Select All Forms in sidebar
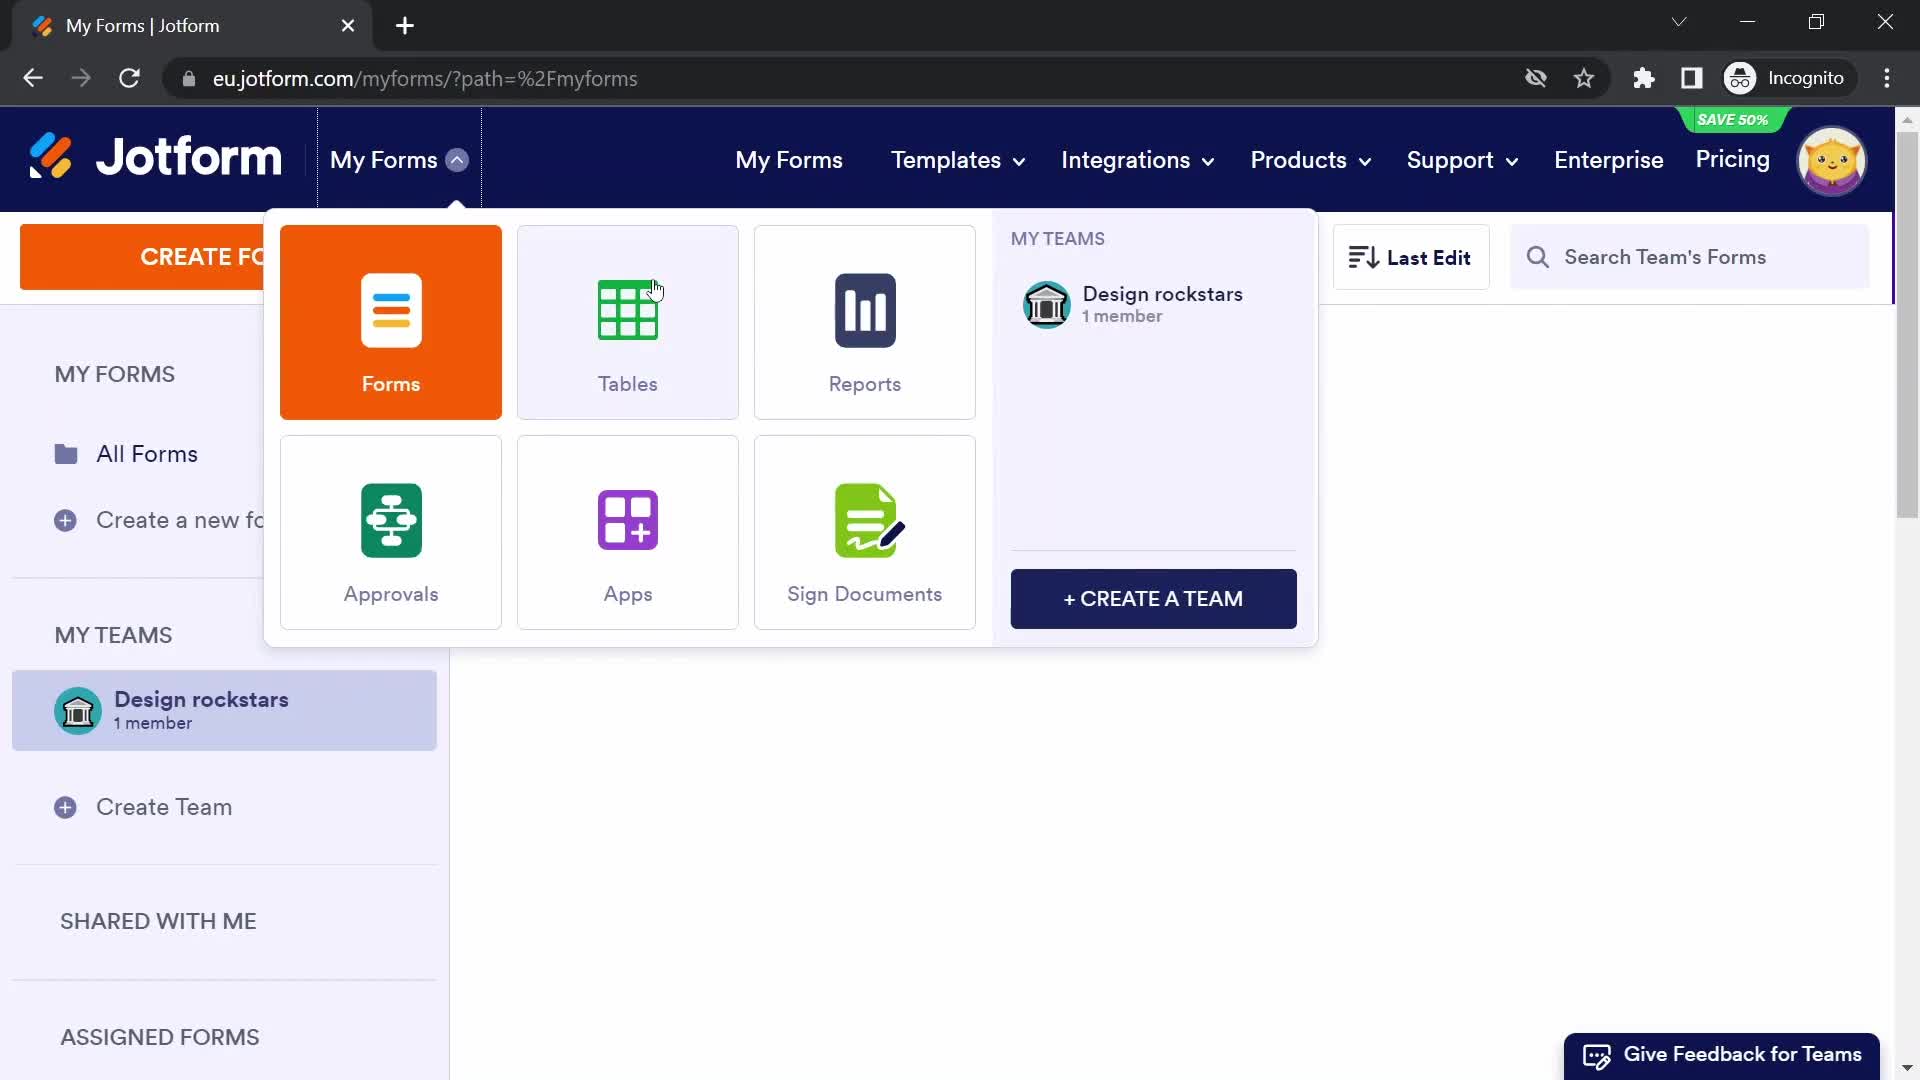This screenshot has height=1080, width=1920. (146, 454)
